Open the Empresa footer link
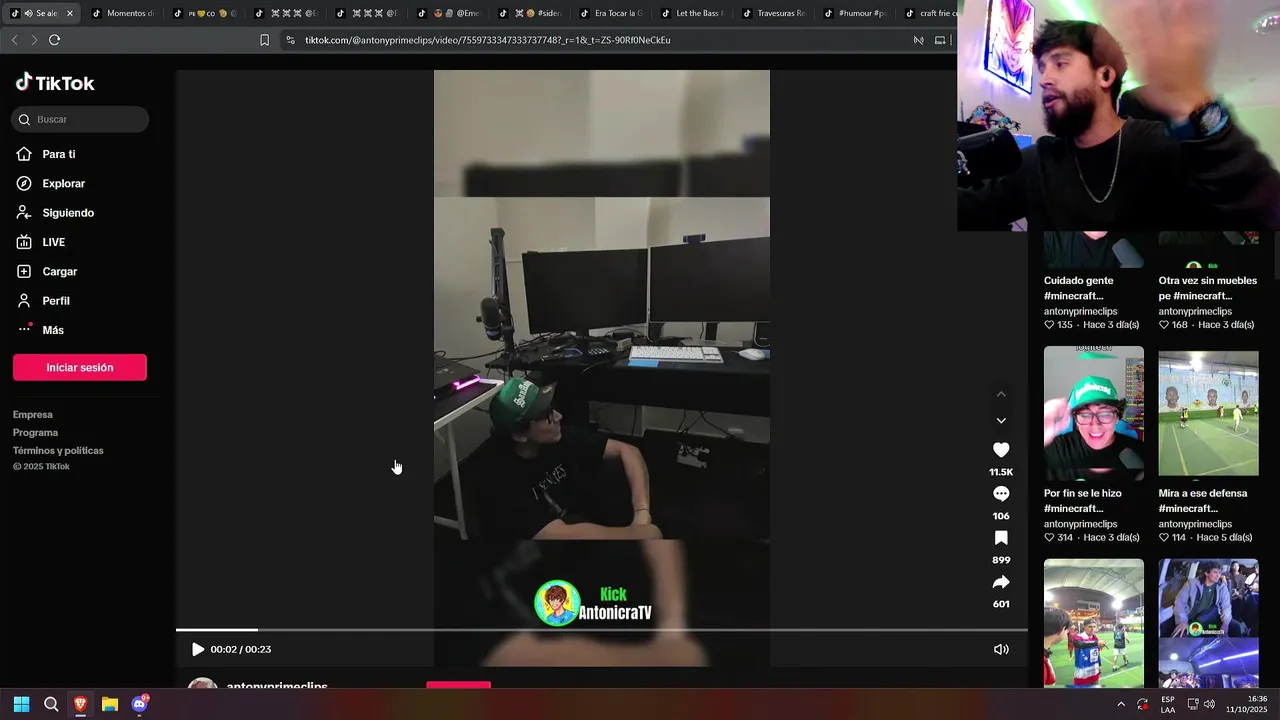 click(33, 414)
